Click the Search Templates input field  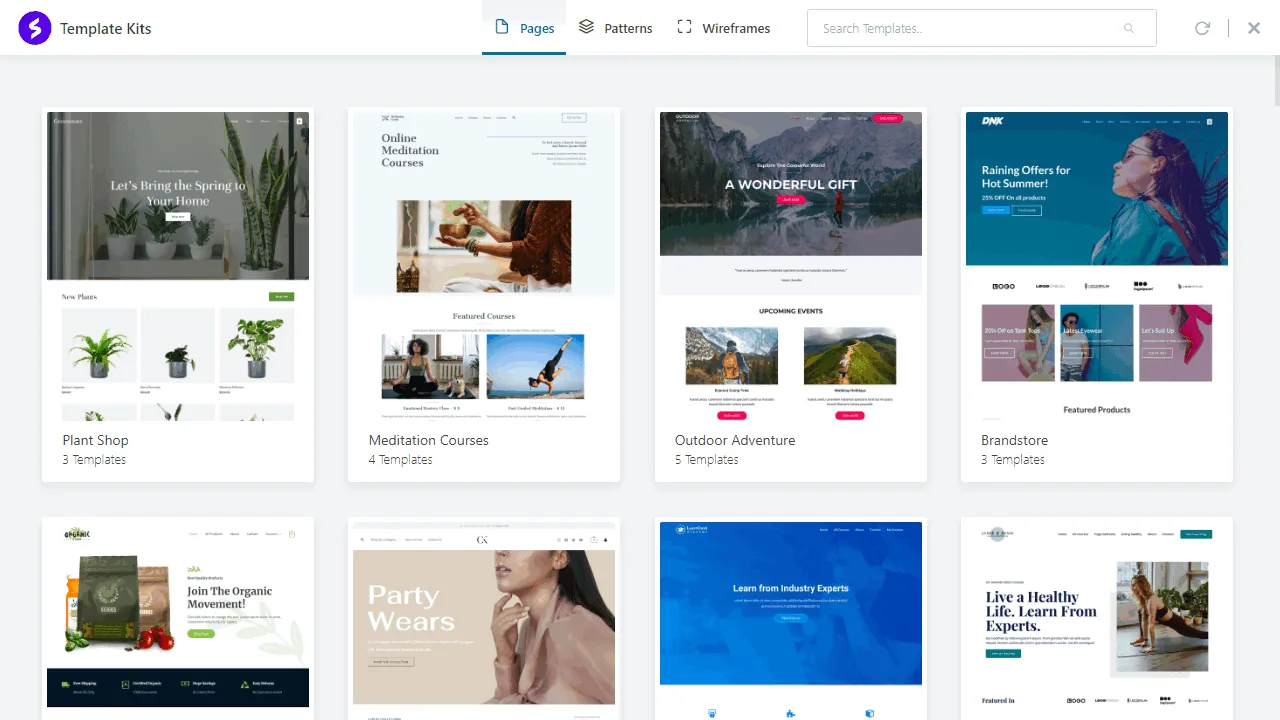pyautogui.click(x=981, y=28)
